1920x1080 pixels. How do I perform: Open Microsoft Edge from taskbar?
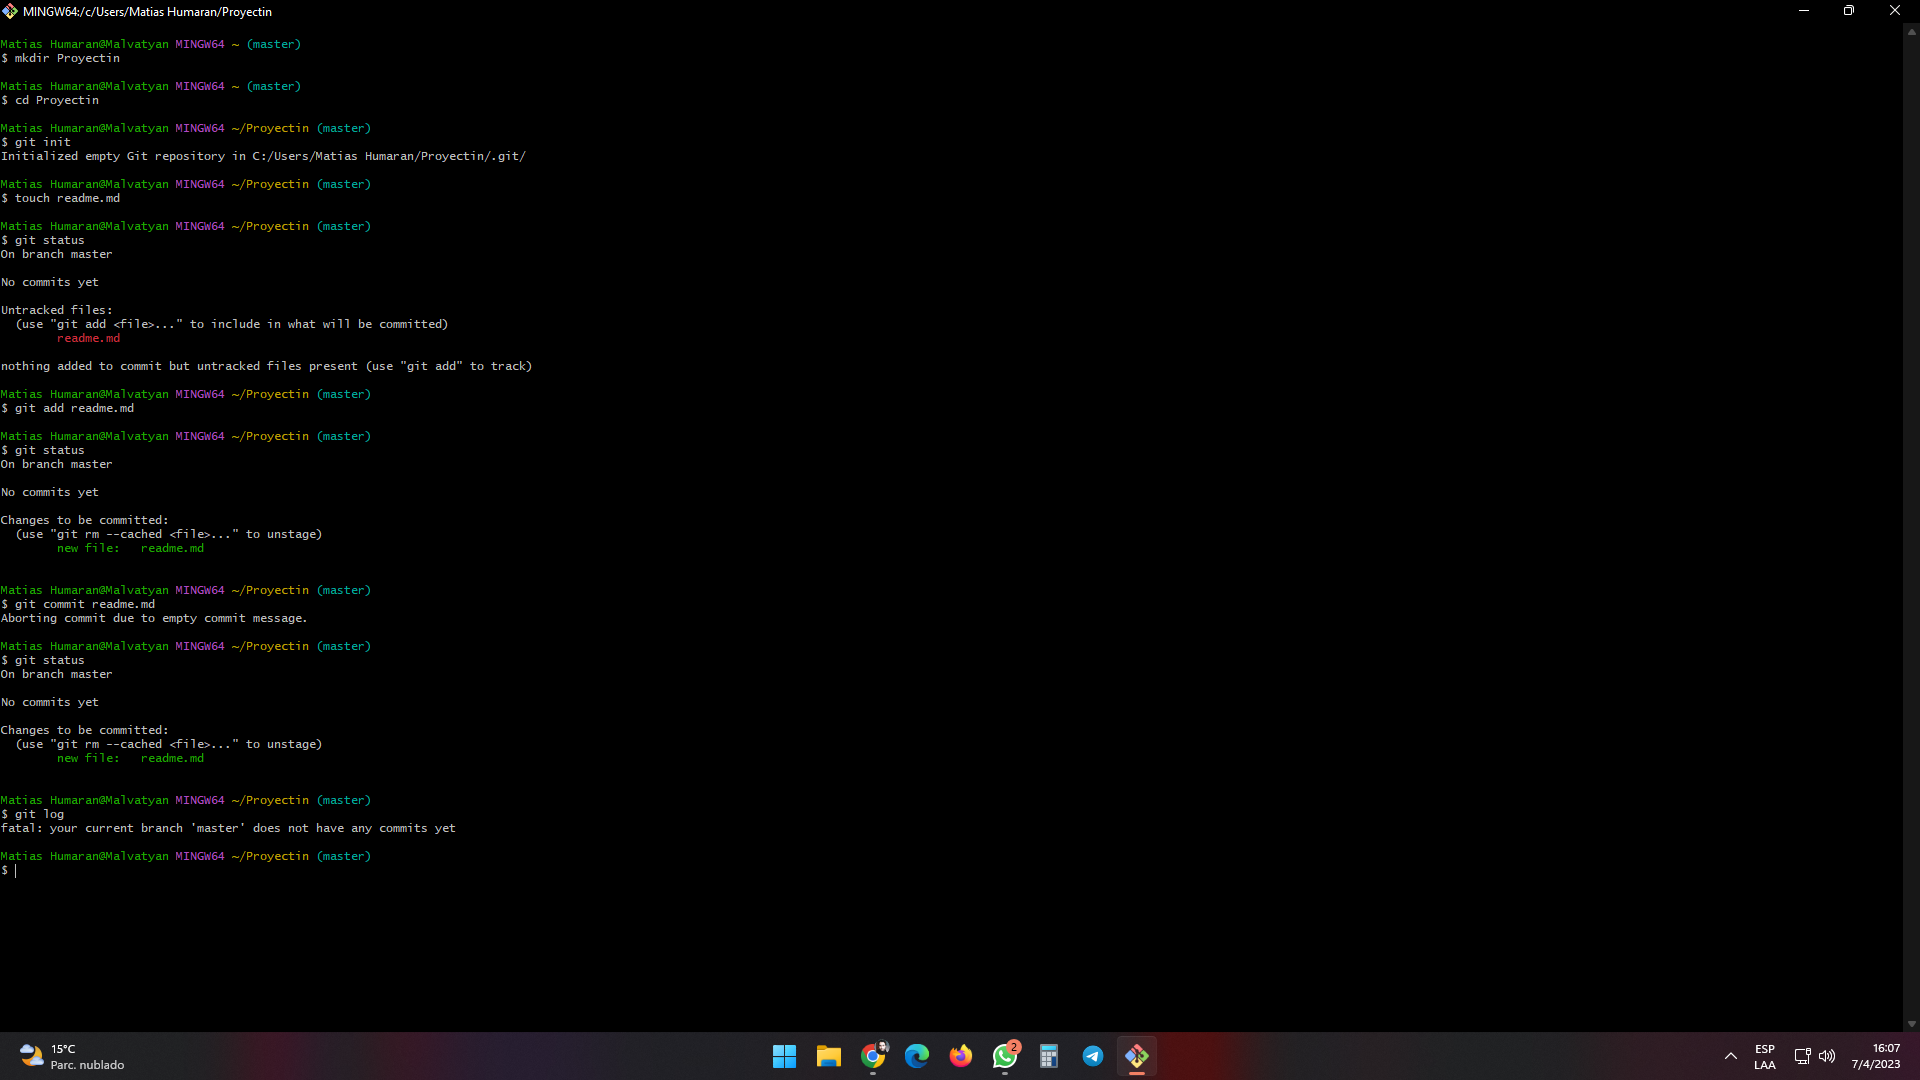[x=916, y=1056]
